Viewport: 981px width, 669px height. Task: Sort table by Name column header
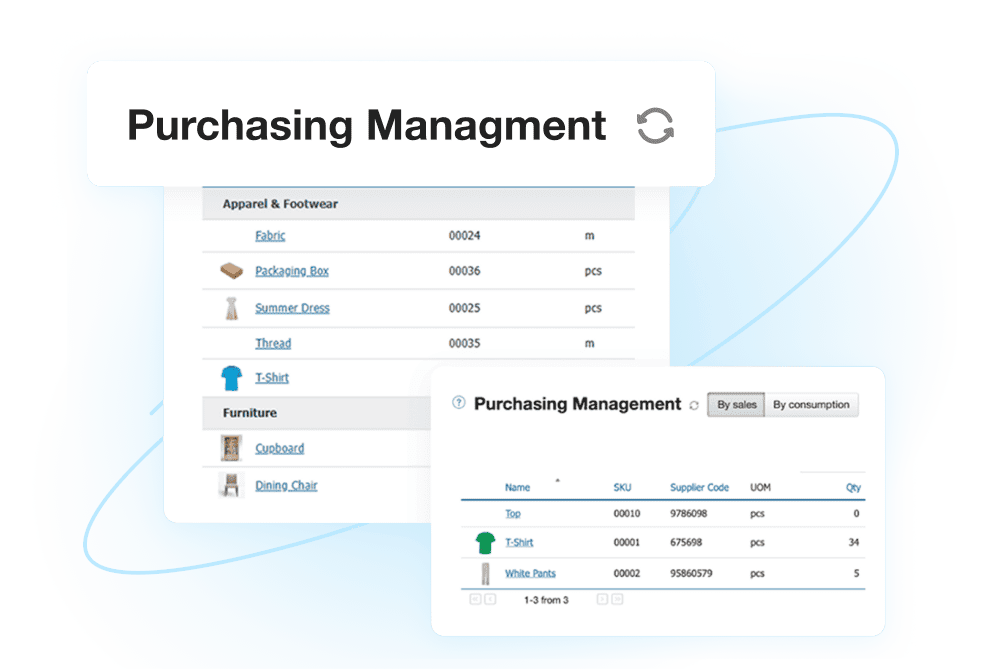[x=517, y=488]
